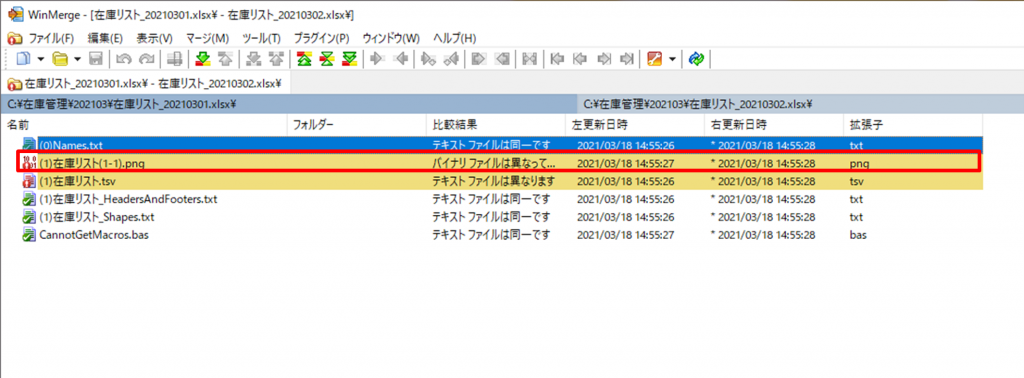
Task: Click the binary file icon beside (1)在庫リスト(1-1).png
Action: point(29,163)
